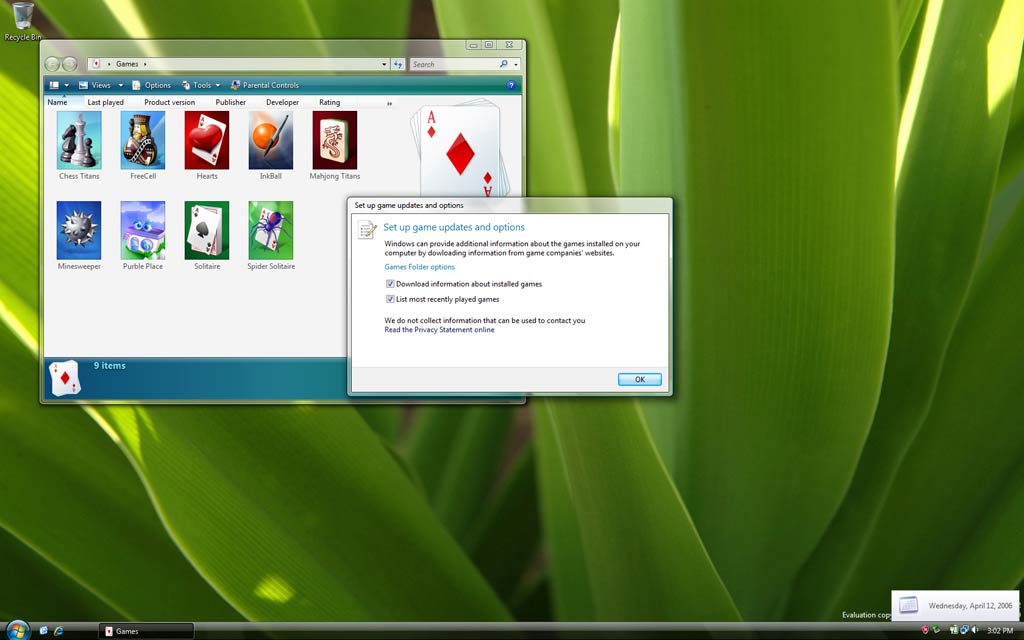Open the Chess Titans game icon

point(79,141)
